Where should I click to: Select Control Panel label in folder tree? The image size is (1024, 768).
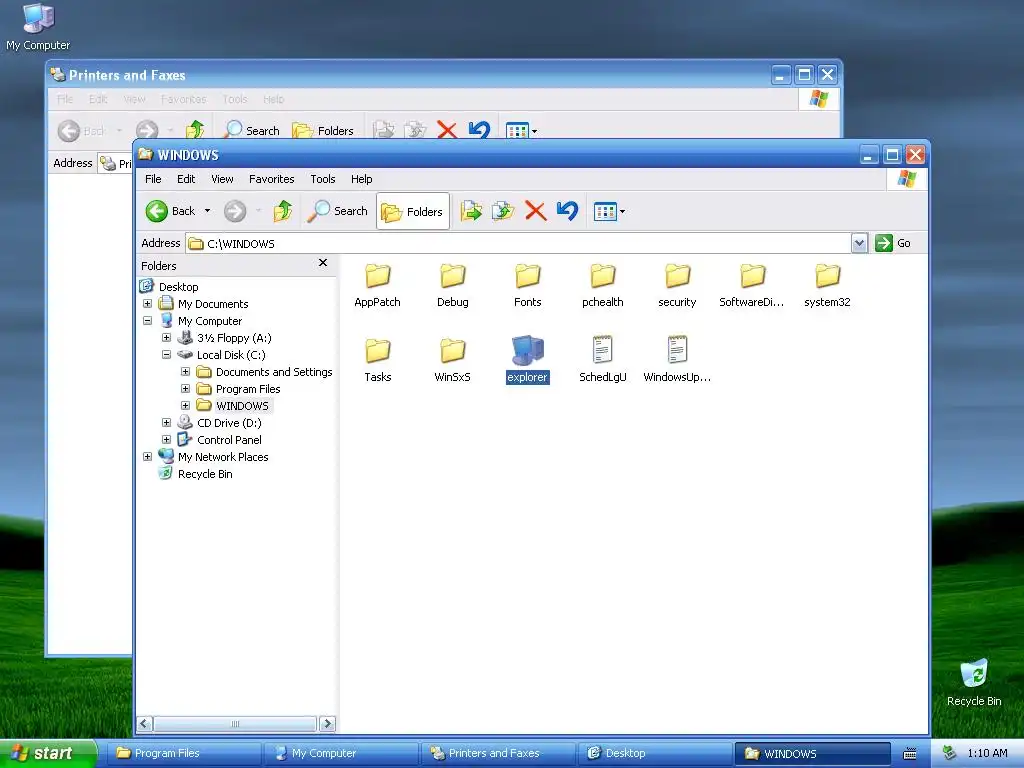coord(229,440)
